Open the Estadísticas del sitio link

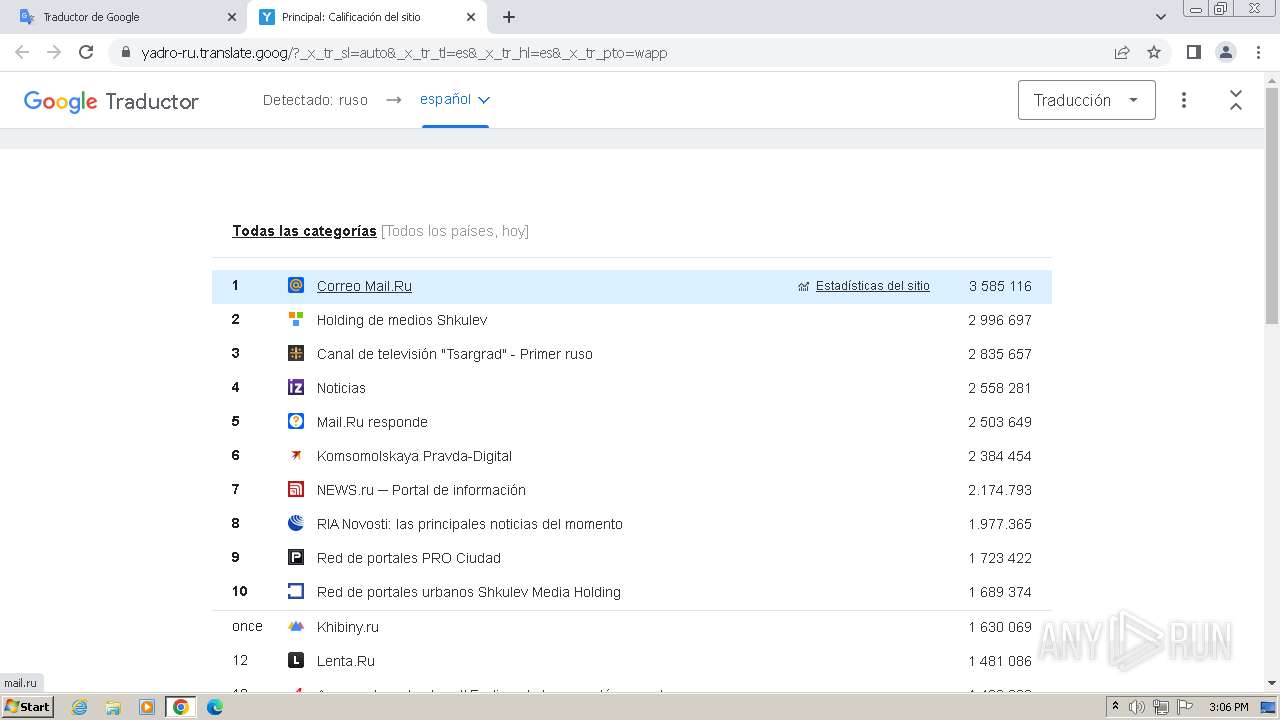pyautogui.click(x=873, y=286)
